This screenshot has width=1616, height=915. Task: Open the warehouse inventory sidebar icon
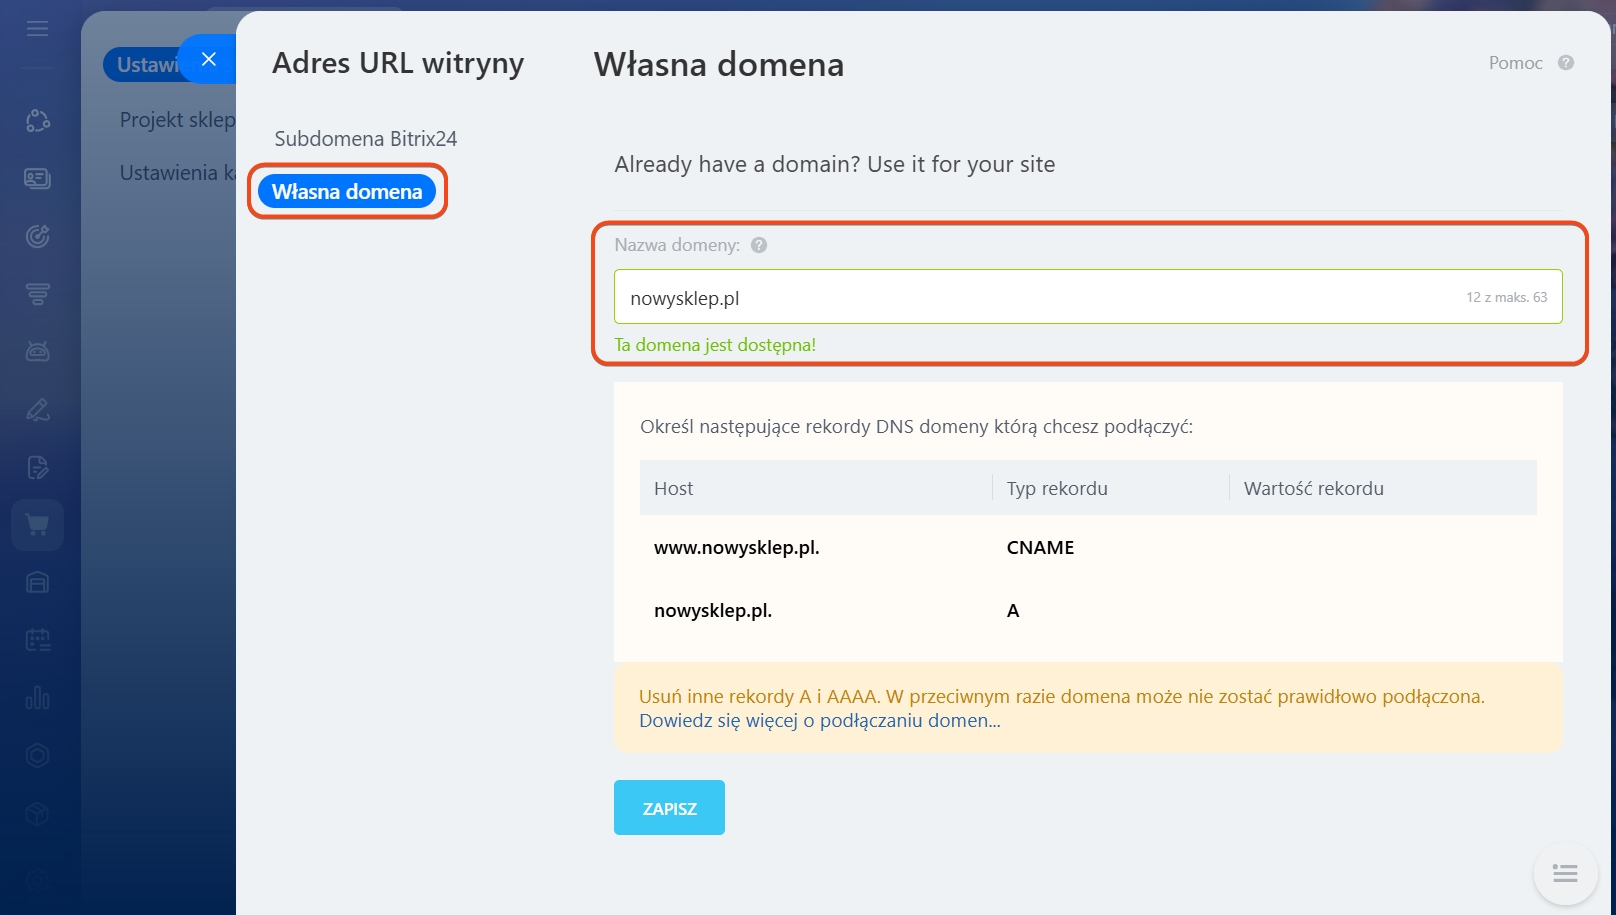coord(37,582)
